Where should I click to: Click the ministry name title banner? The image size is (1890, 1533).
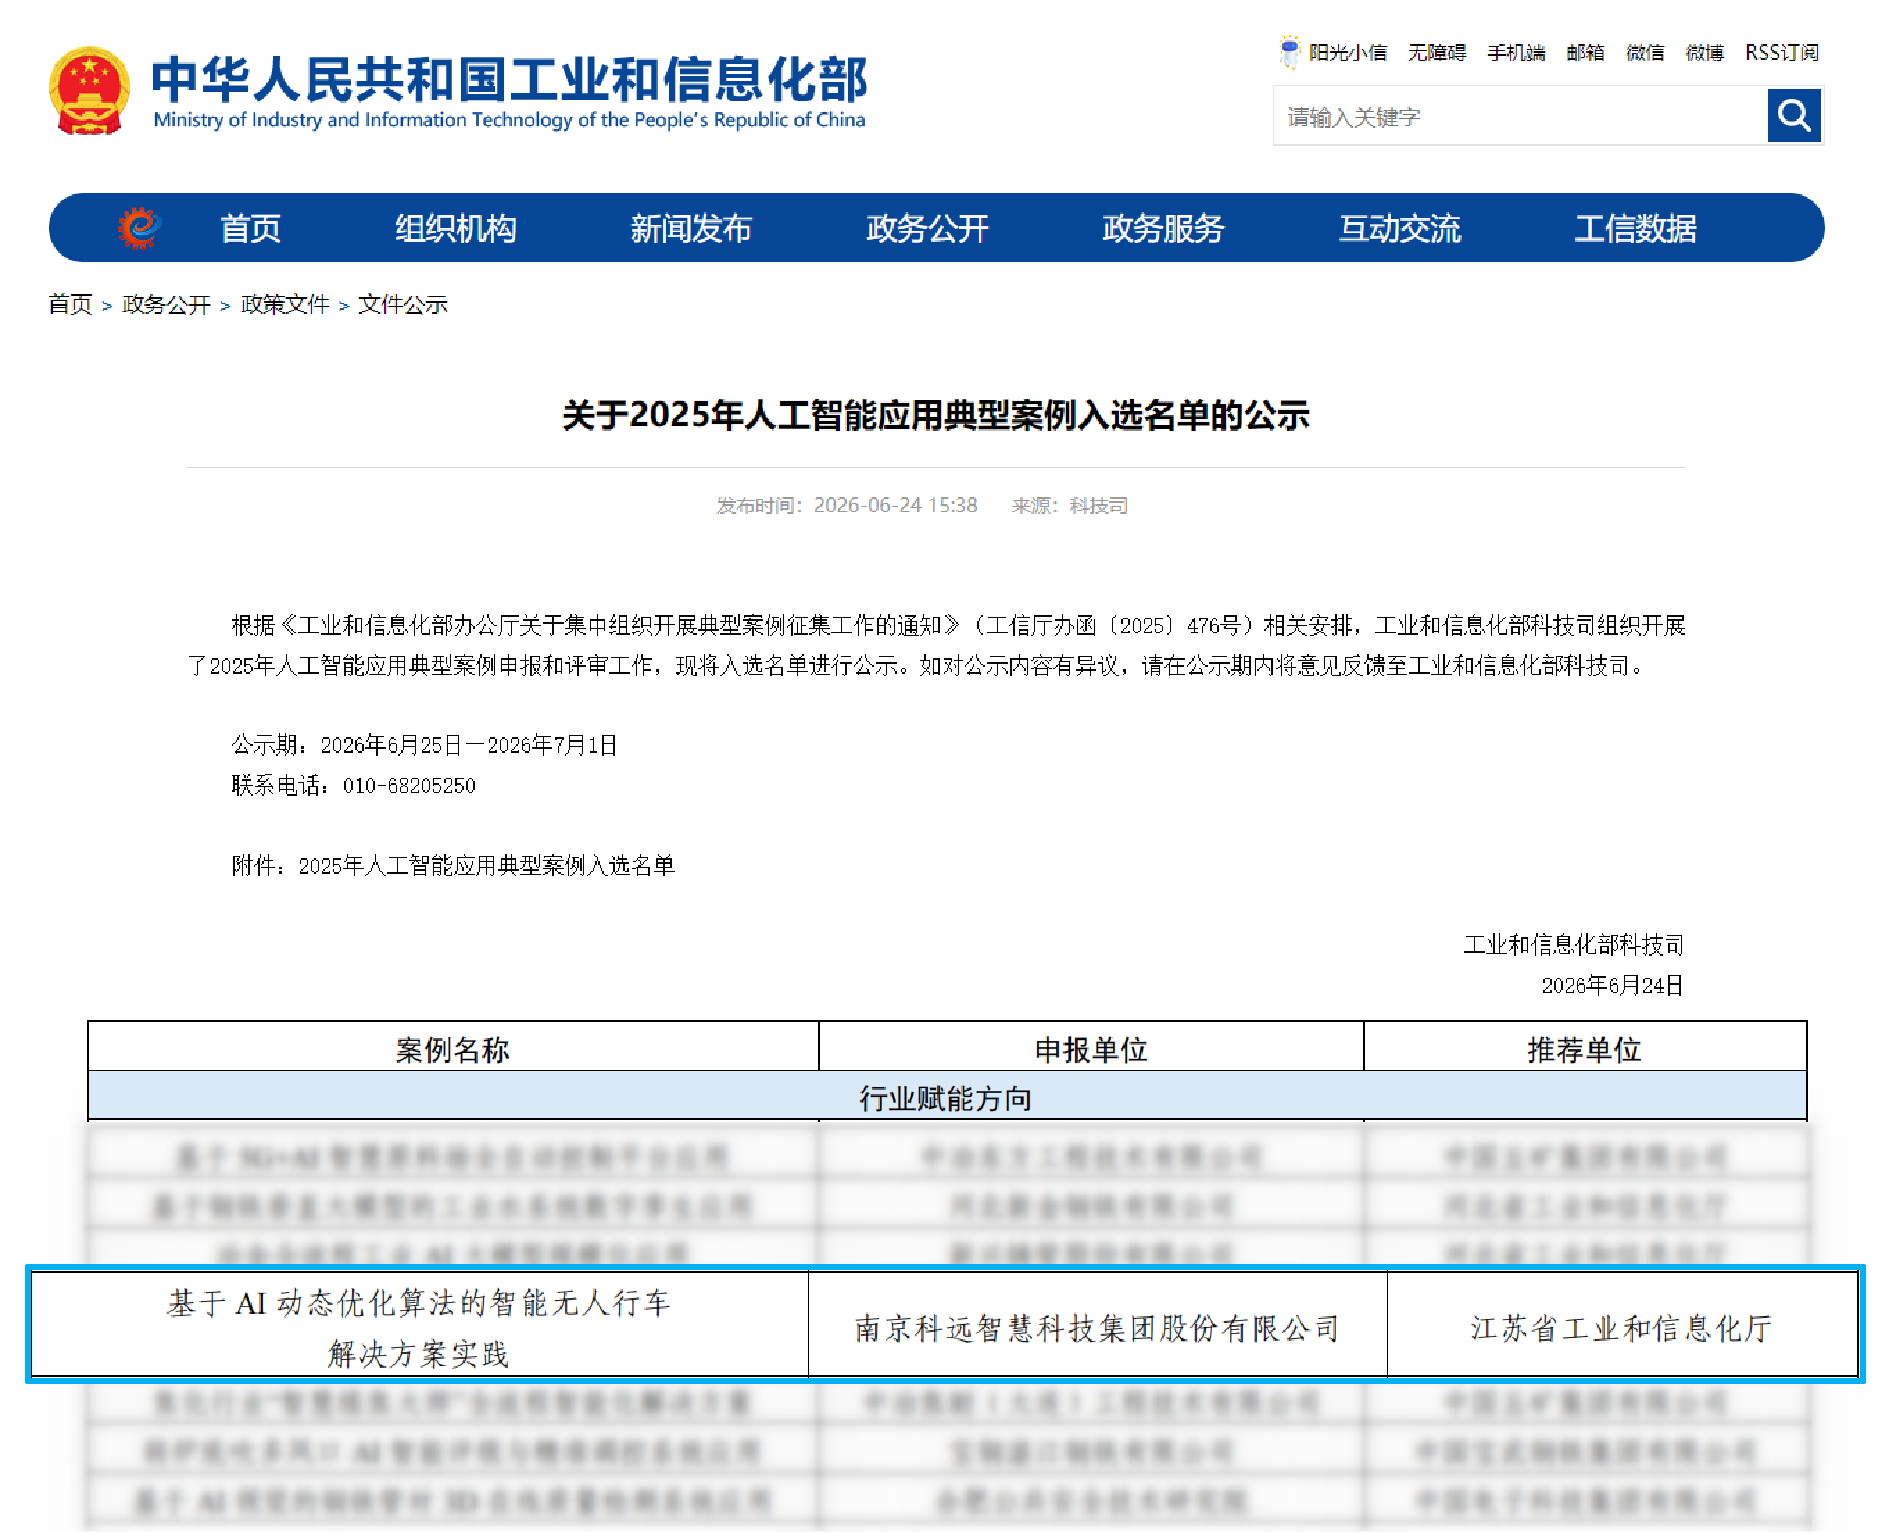point(509,92)
